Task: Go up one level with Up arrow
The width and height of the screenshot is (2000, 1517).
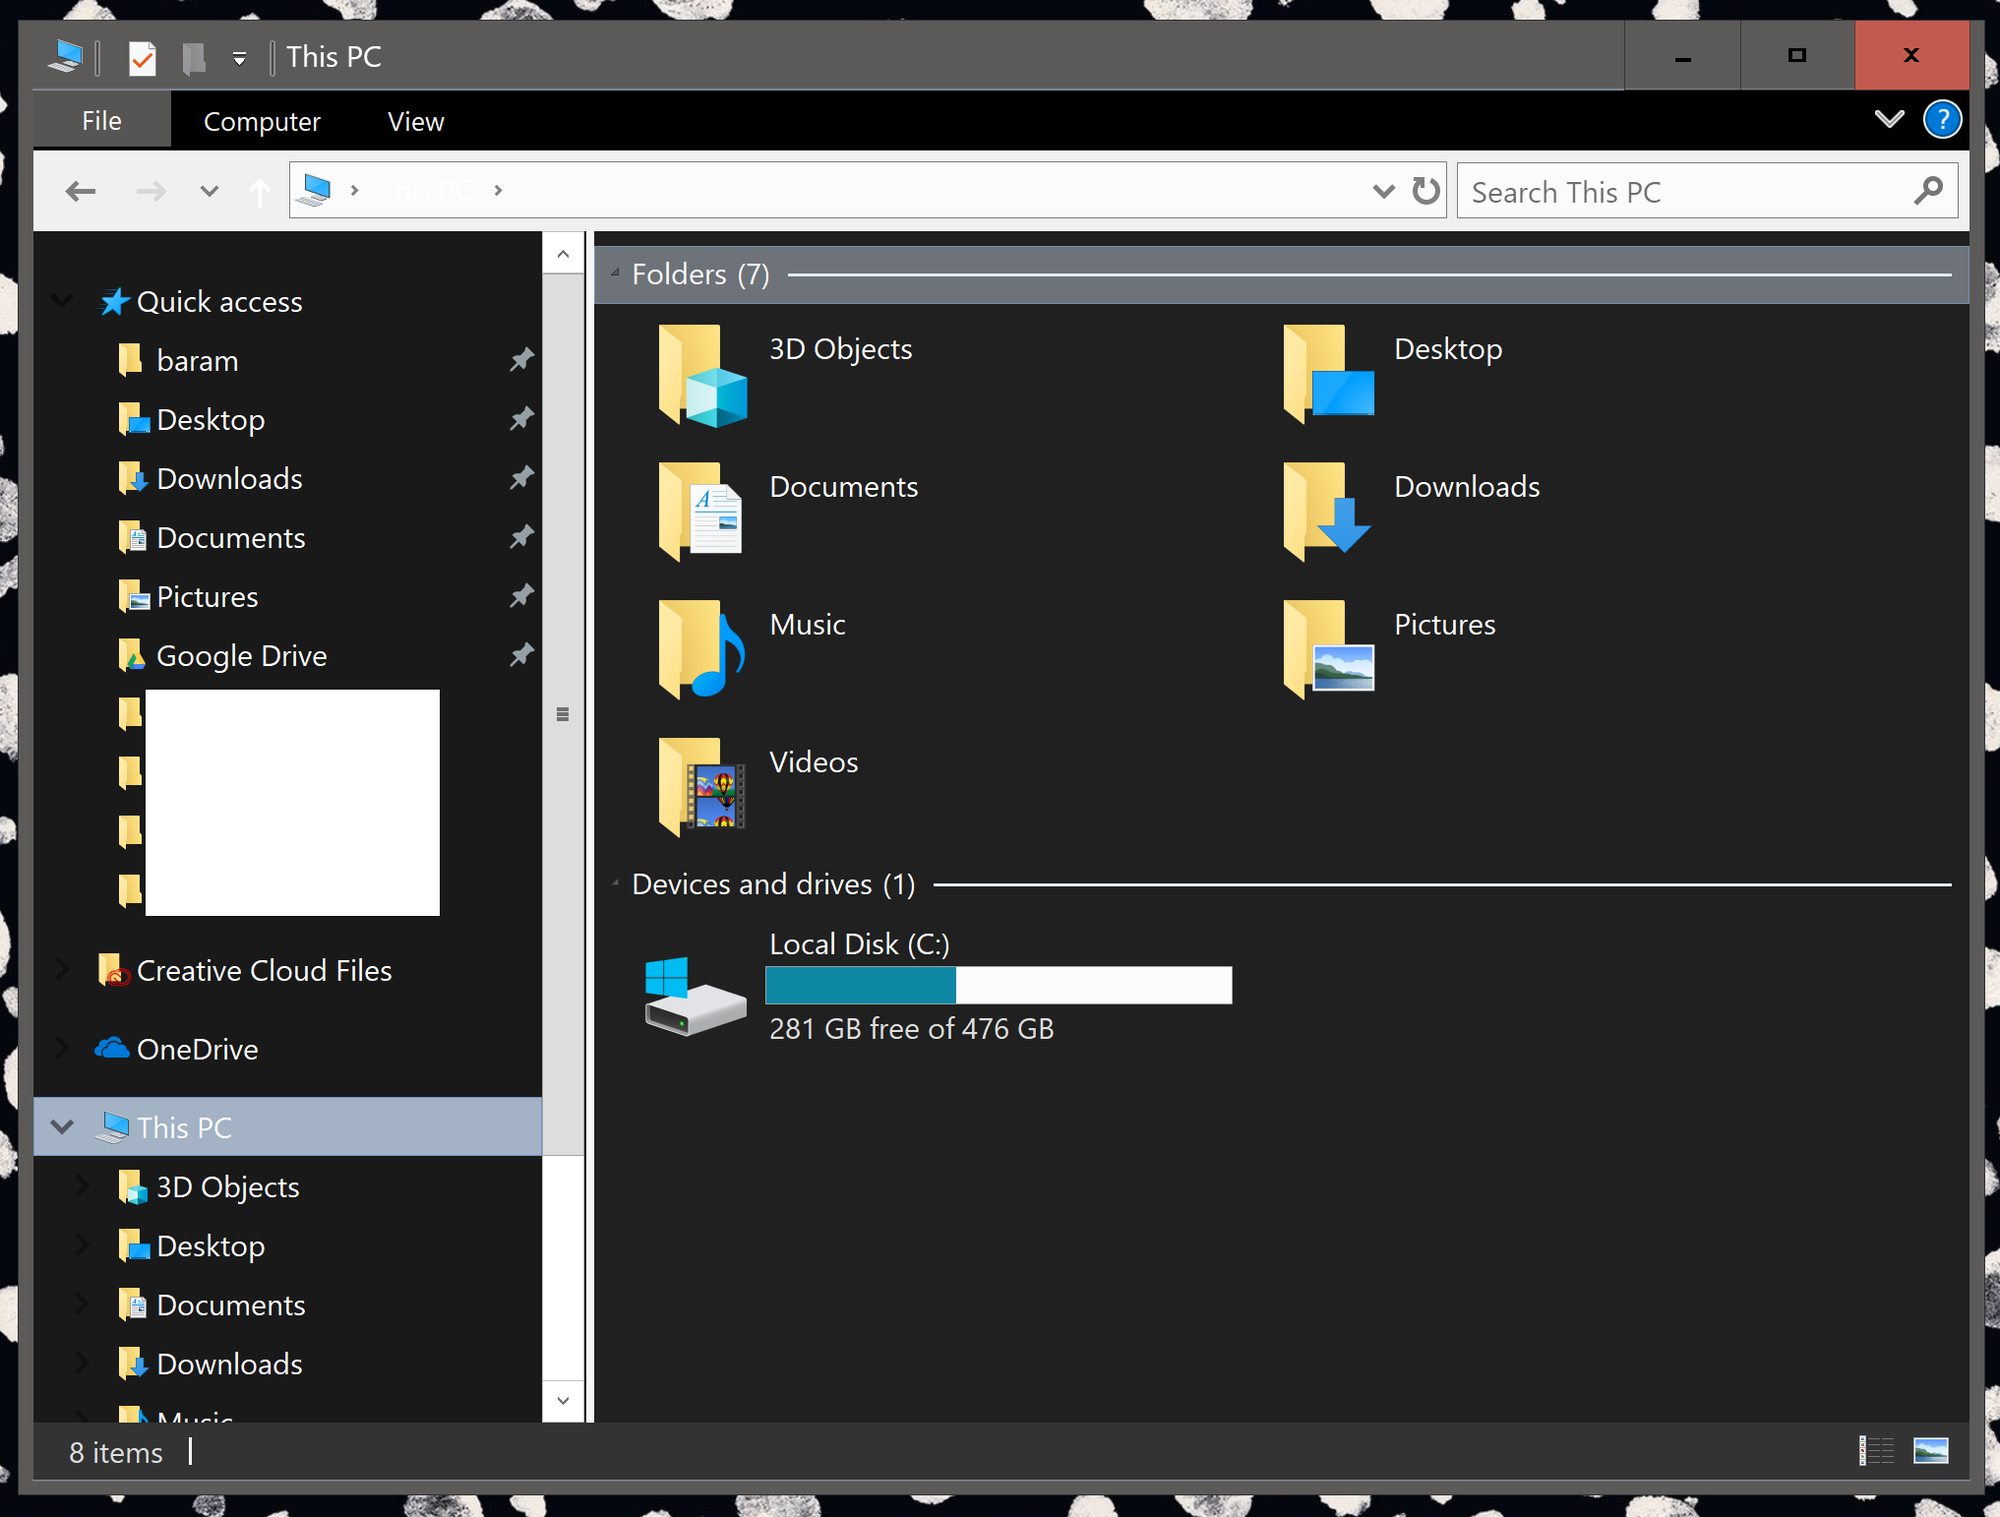Action: 259,191
